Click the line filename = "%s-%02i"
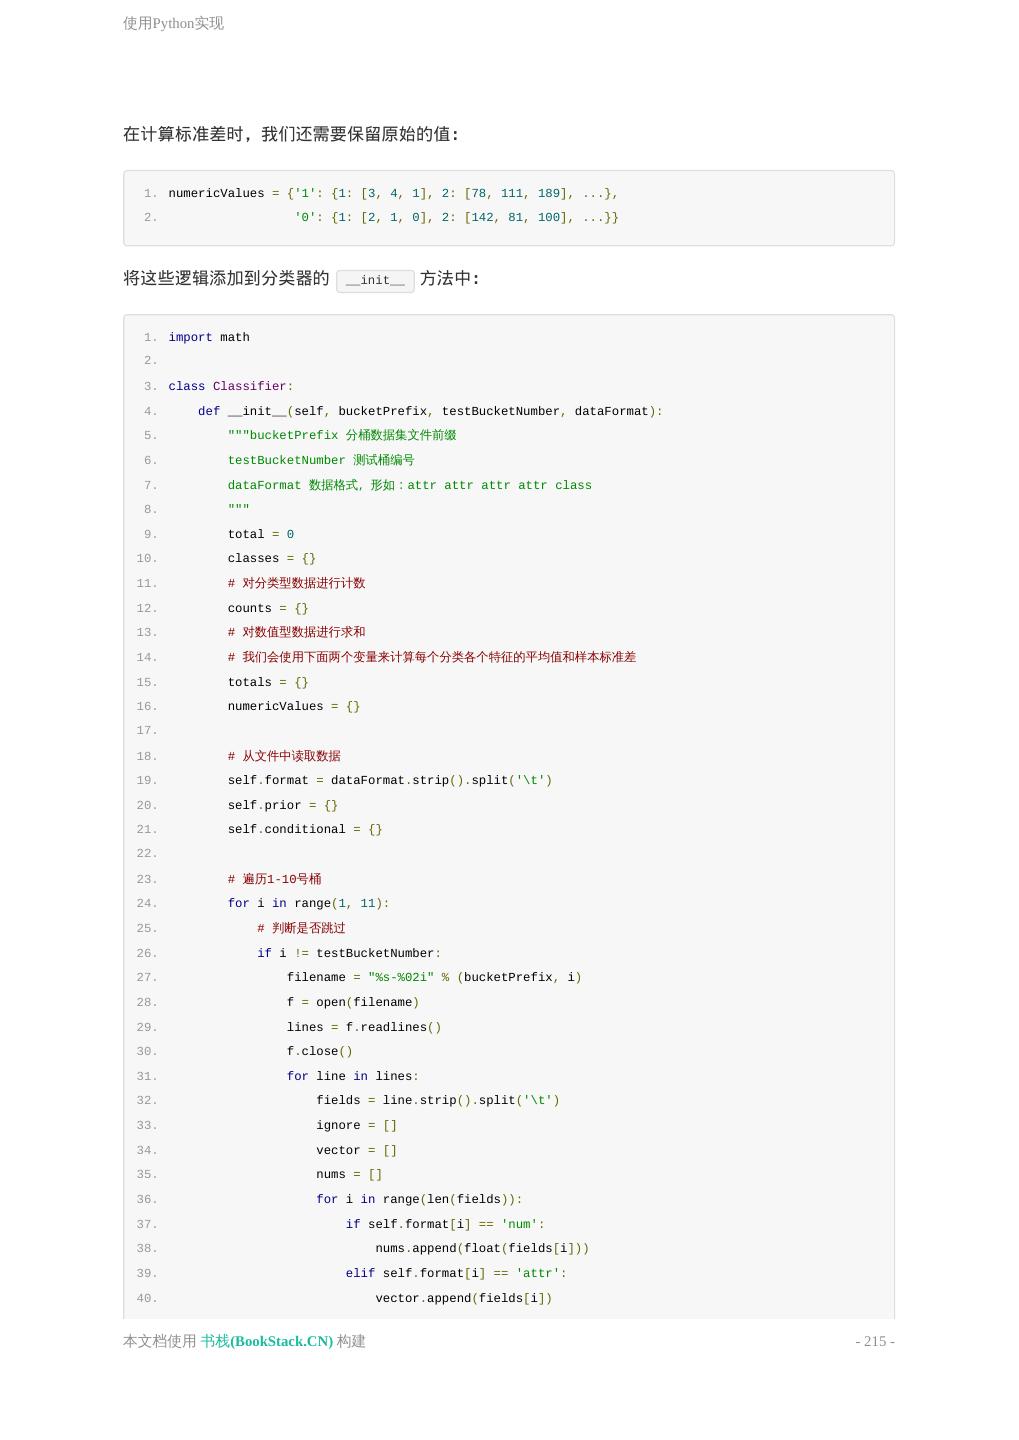This screenshot has width=1019, height=1440. [434, 977]
